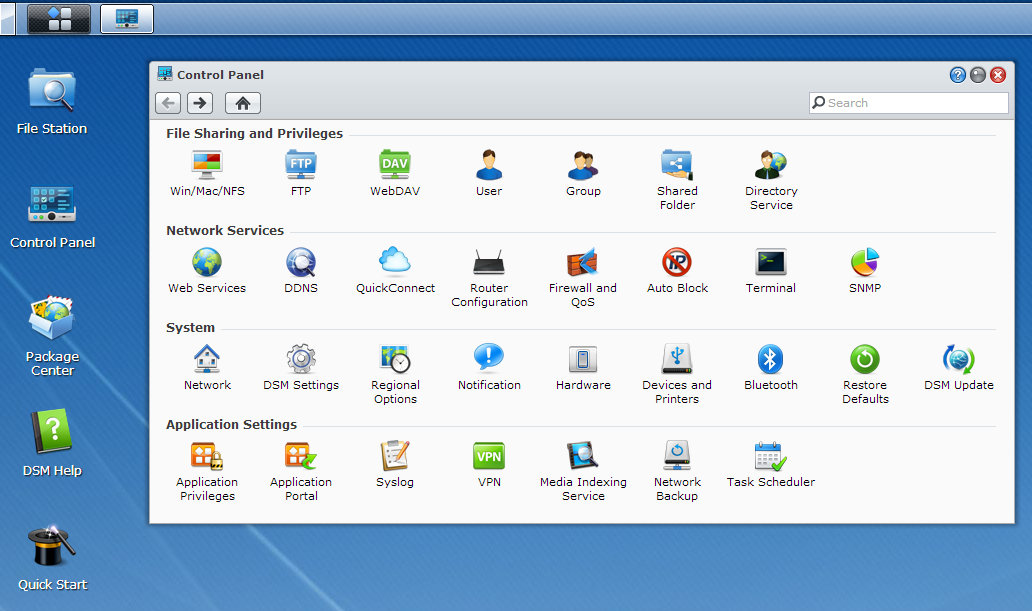Launch Quick Start wizard shortcut

click(52, 558)
